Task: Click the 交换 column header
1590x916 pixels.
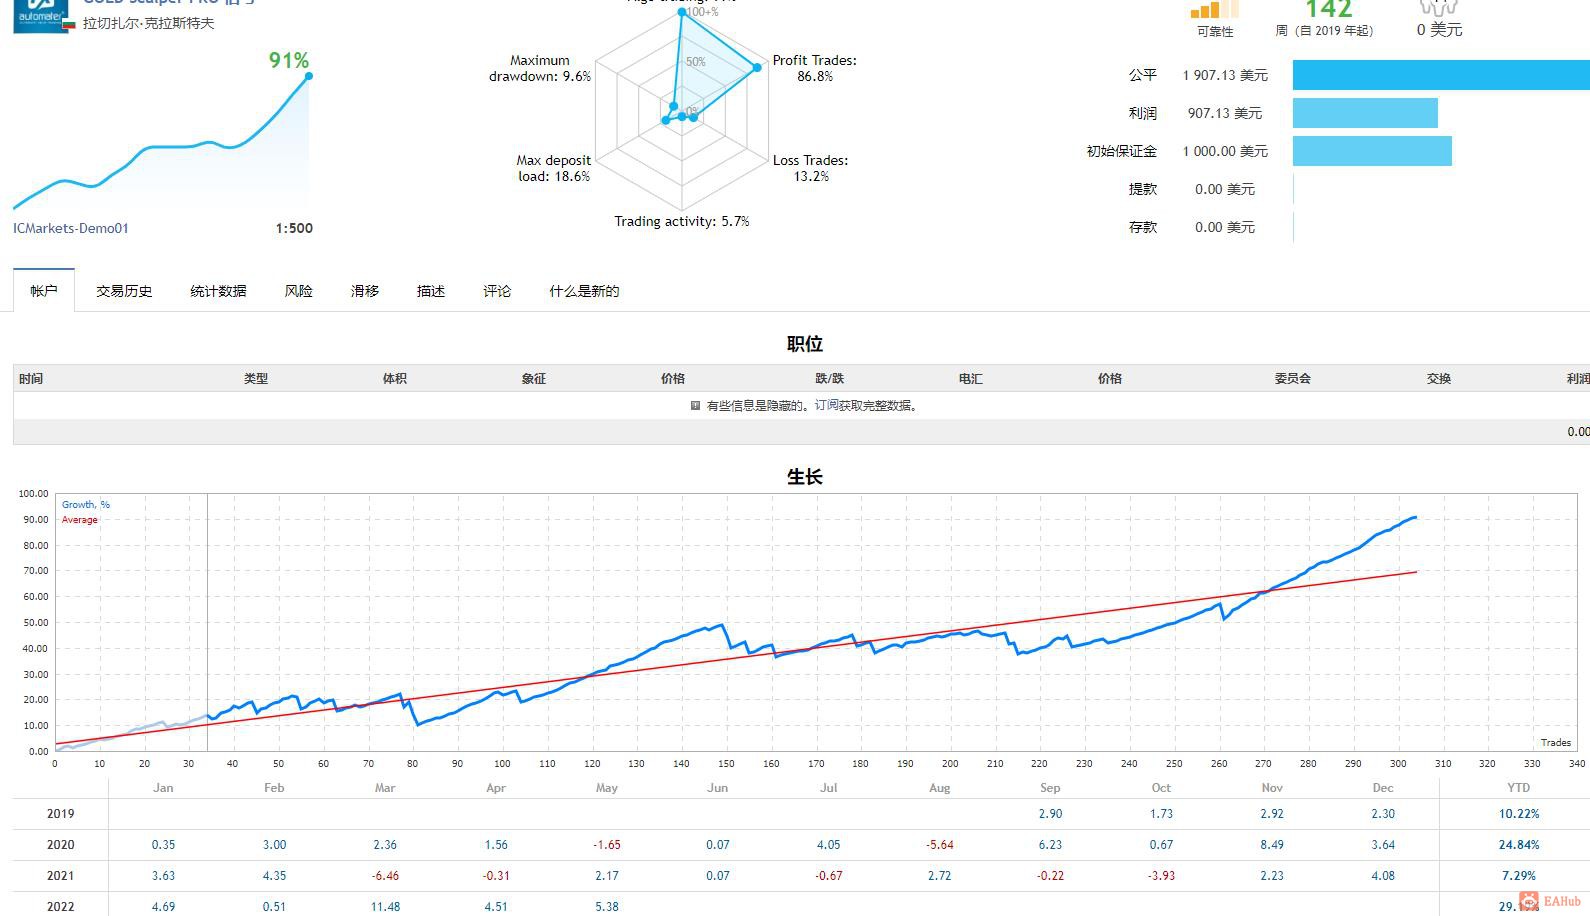Action: (x=1439, y=379)
